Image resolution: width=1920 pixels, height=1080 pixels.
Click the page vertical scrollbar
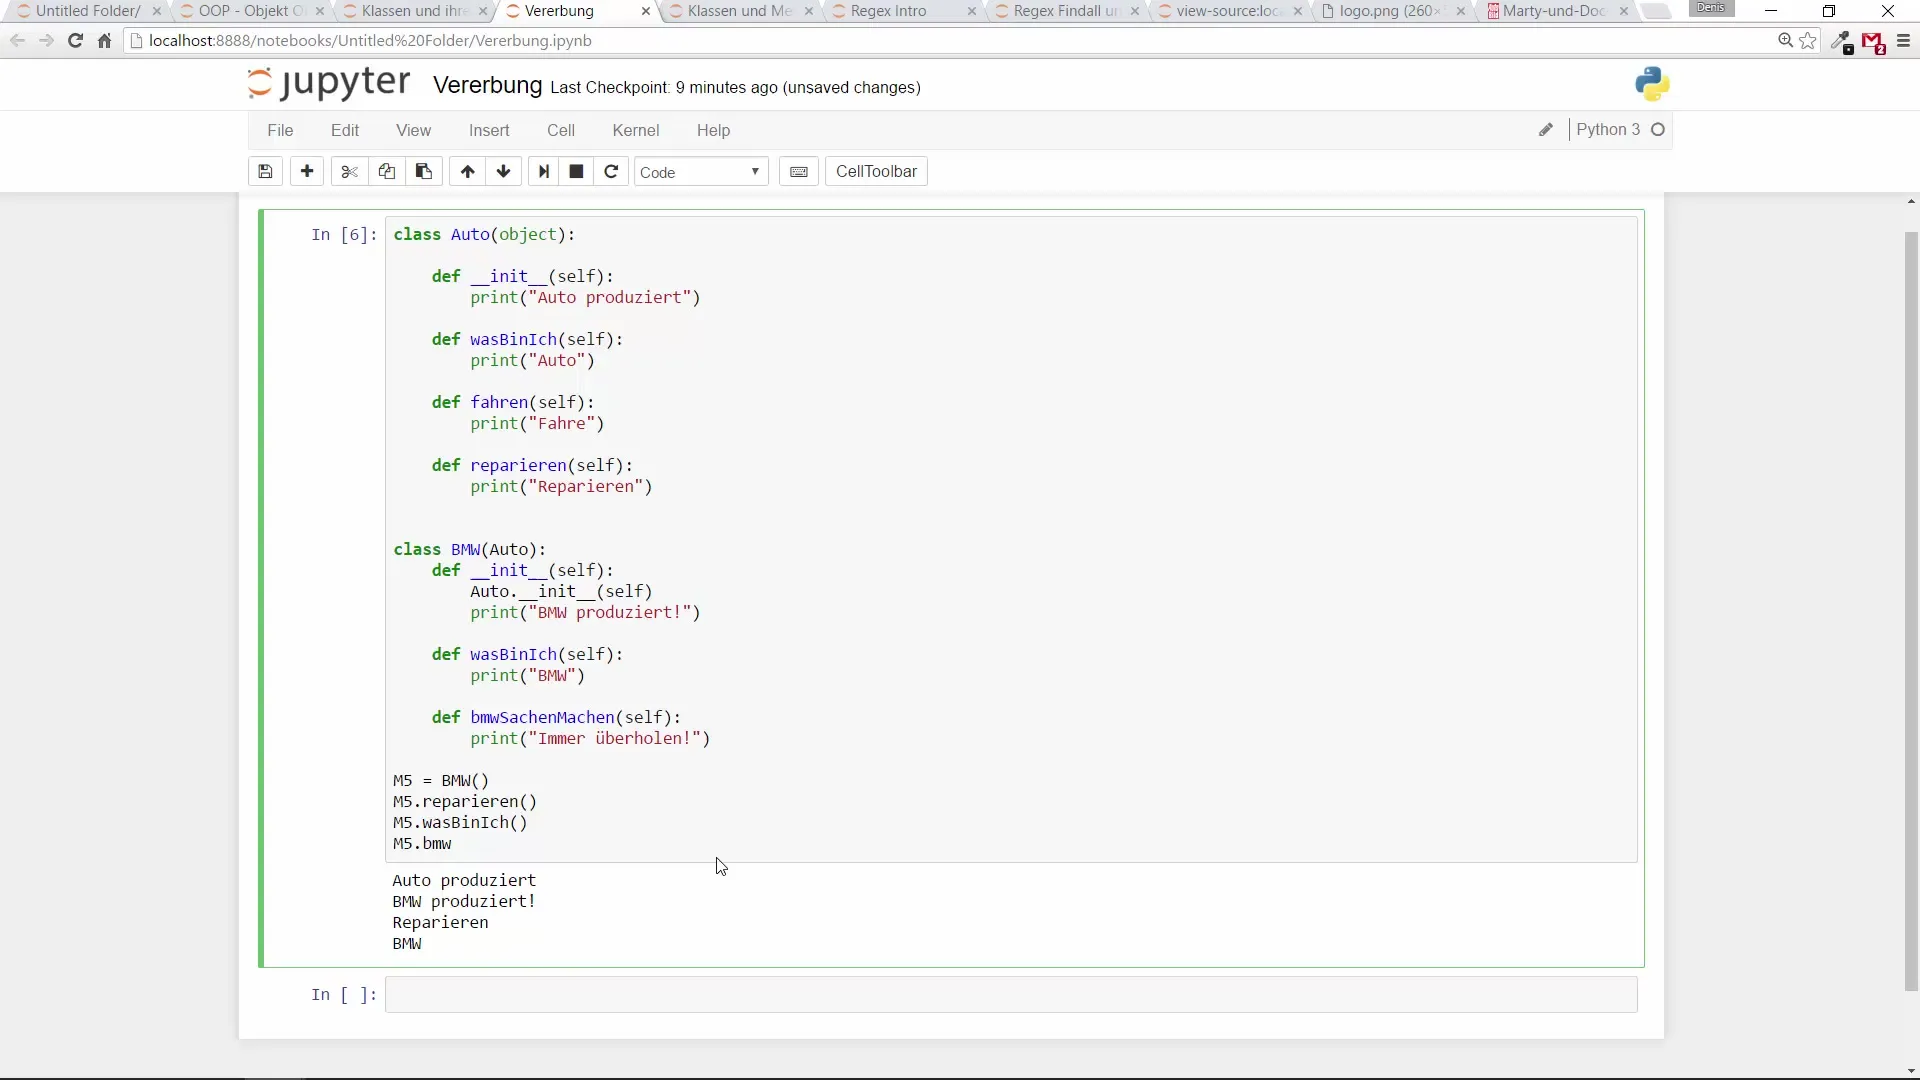click(1911, 610)
